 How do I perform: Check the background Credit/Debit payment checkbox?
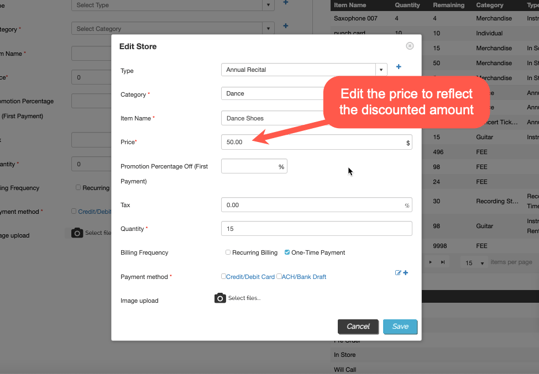(x=74, y=211)
